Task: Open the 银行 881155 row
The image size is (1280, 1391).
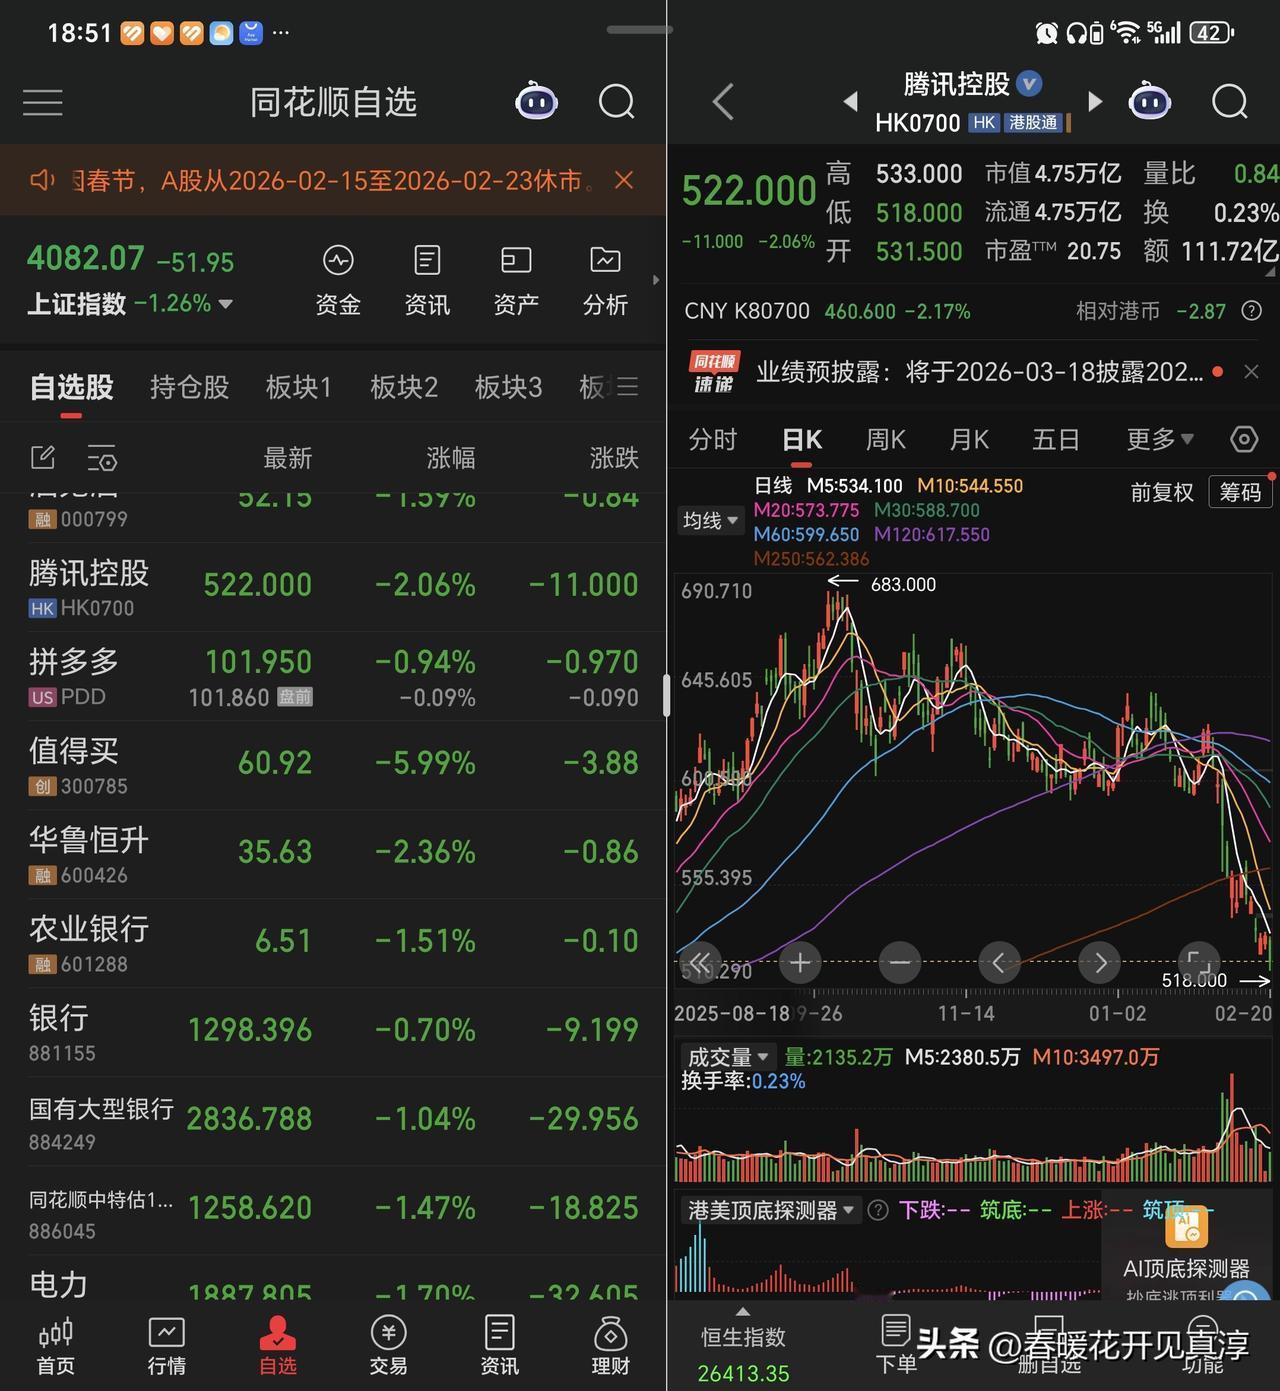Action: point(333,1033)
